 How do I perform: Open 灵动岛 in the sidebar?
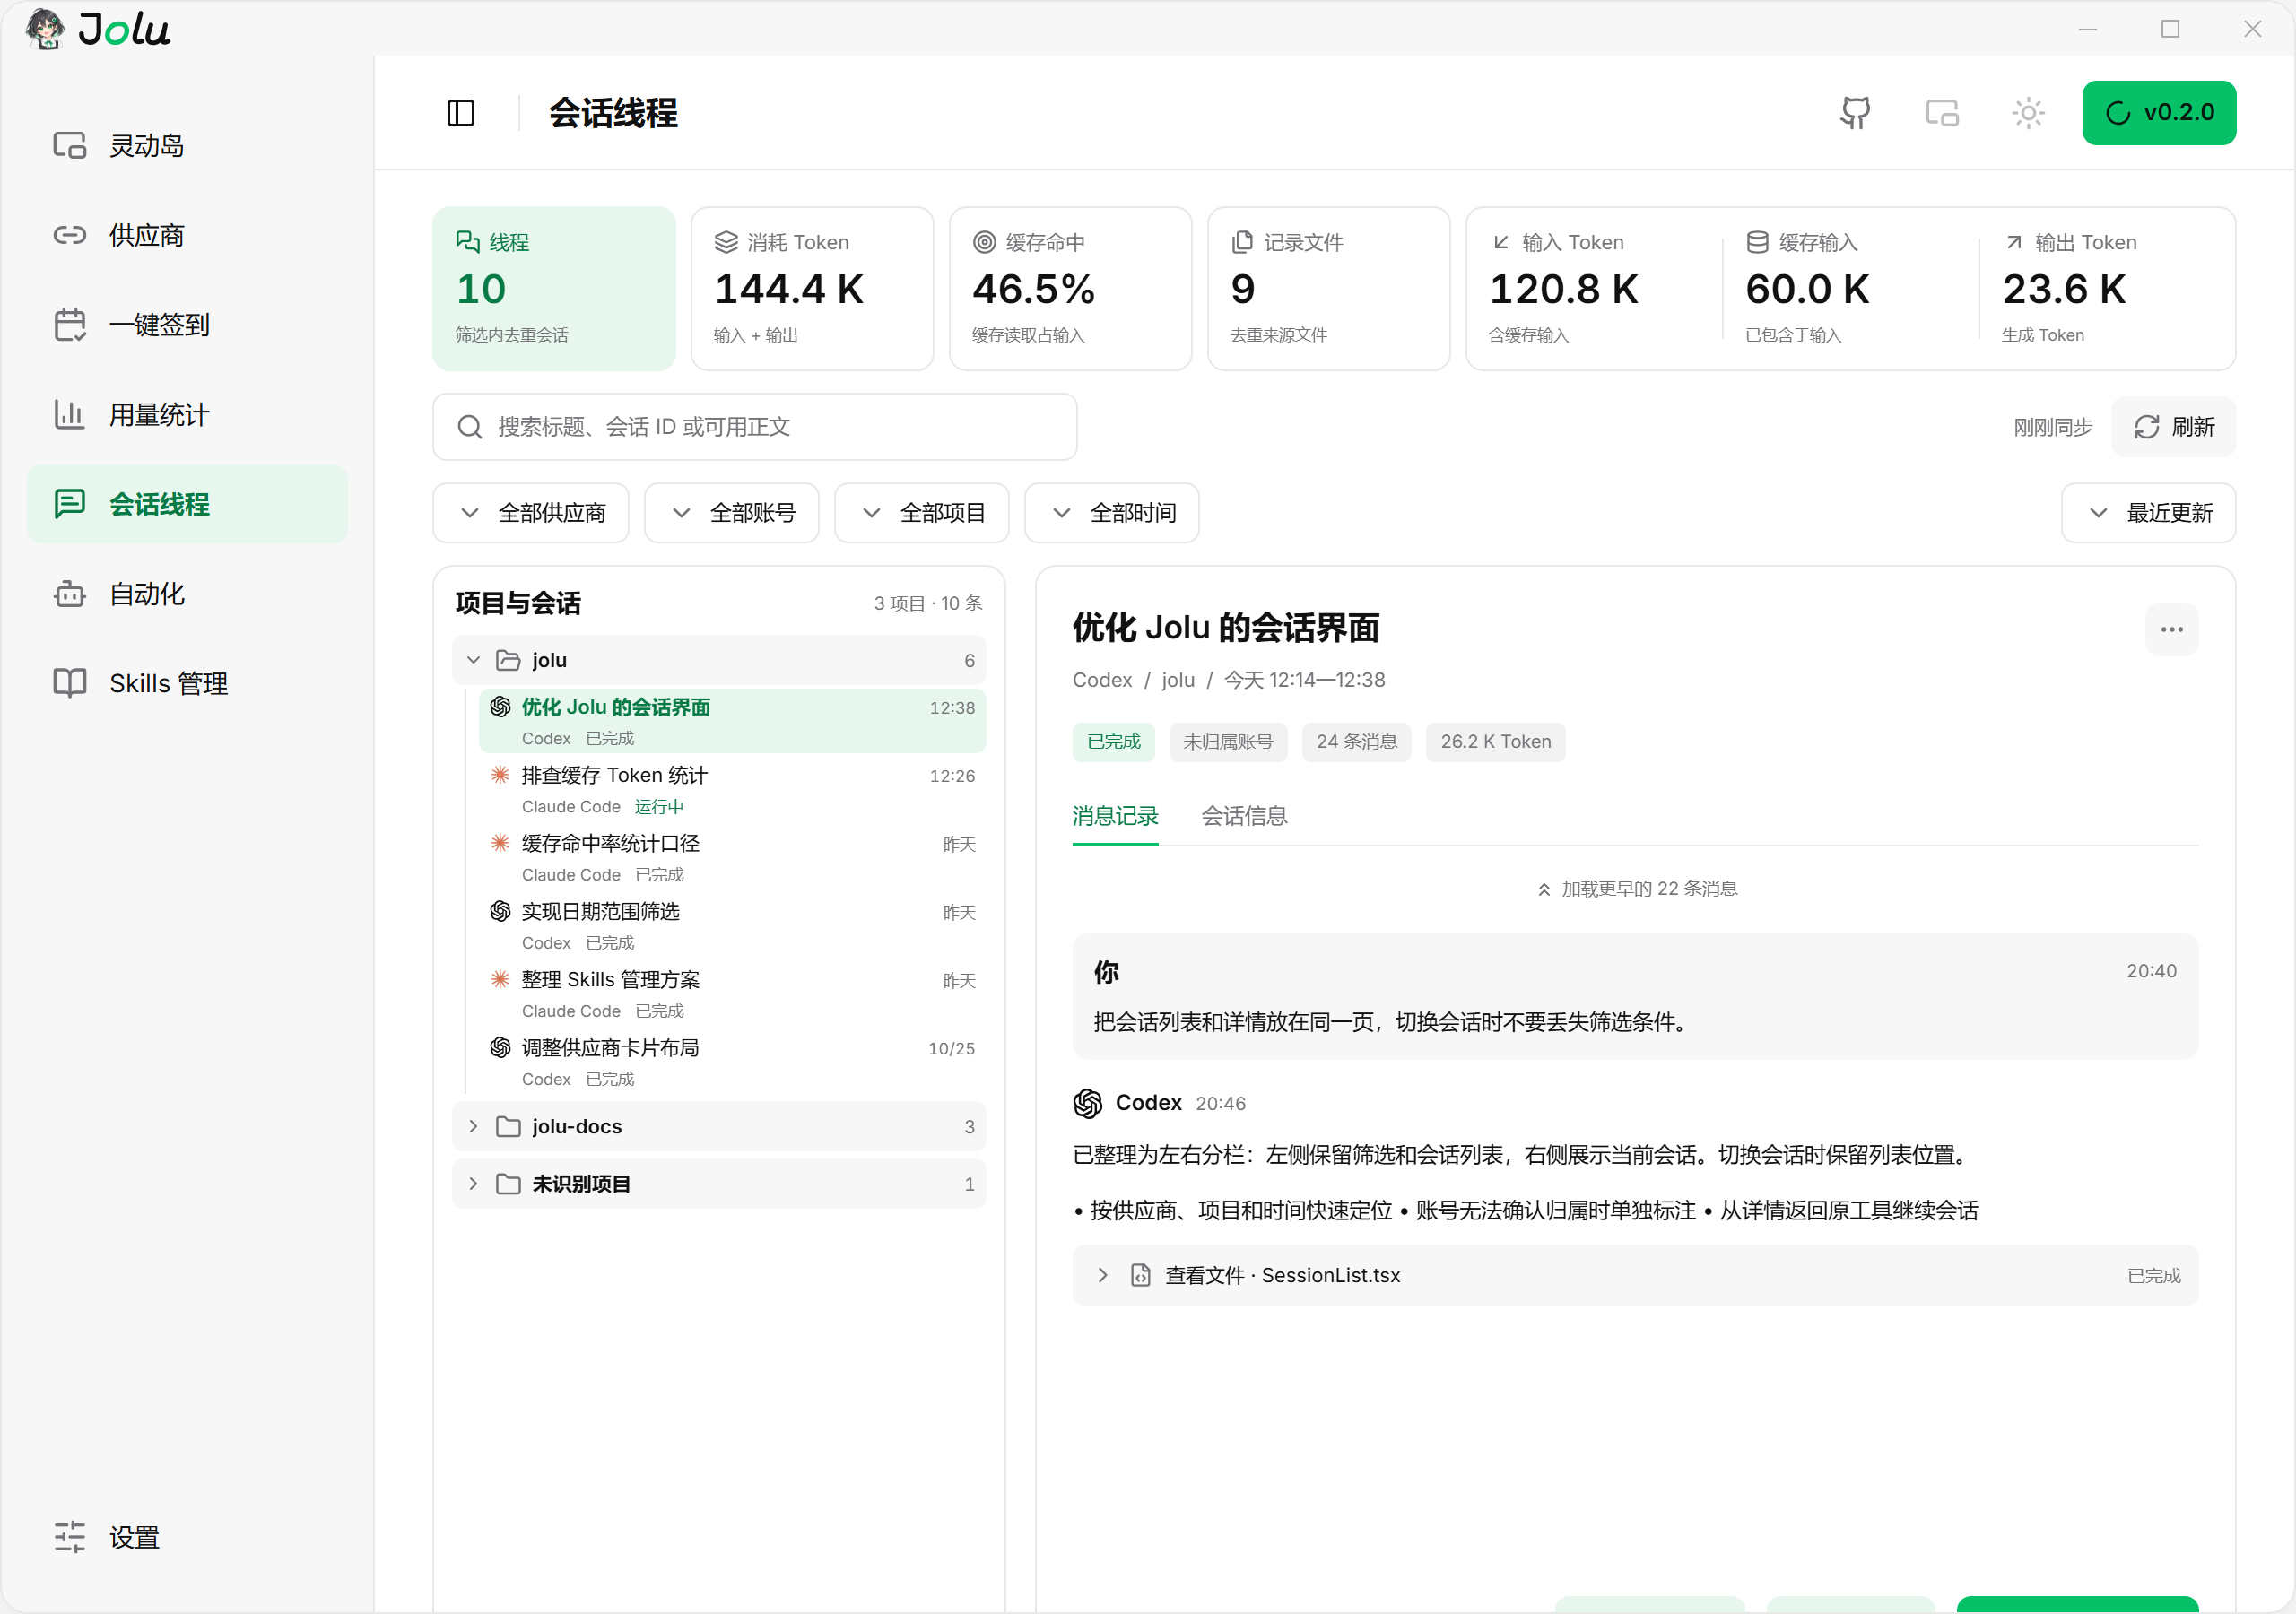188,146
